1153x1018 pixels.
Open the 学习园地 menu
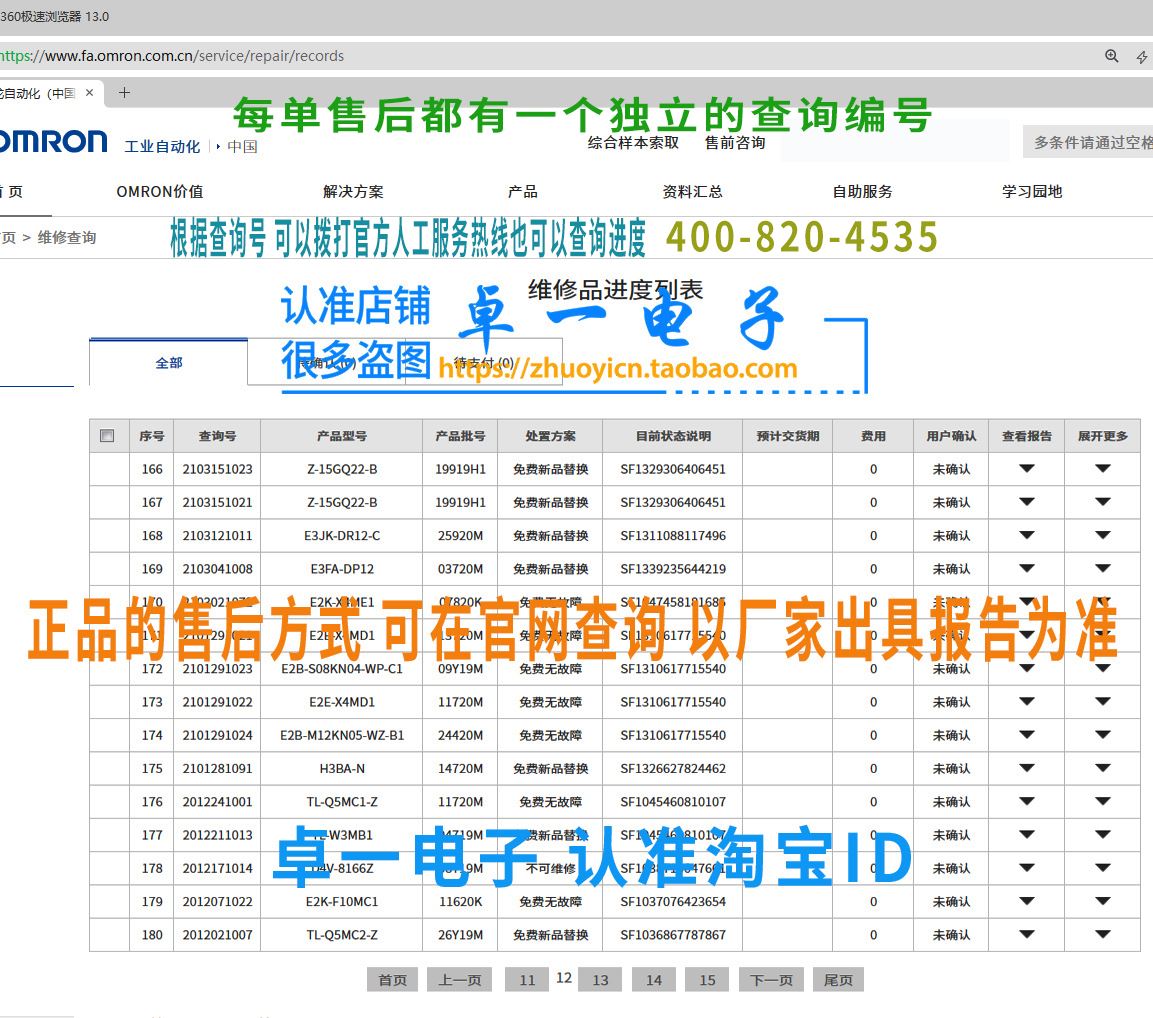[1032, 192]
